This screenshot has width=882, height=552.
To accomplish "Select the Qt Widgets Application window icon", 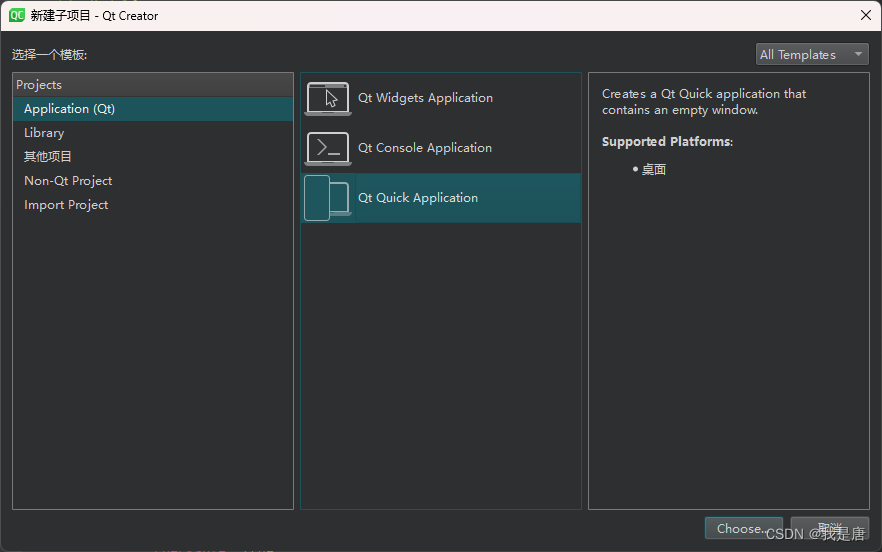I will coord(328,98).
